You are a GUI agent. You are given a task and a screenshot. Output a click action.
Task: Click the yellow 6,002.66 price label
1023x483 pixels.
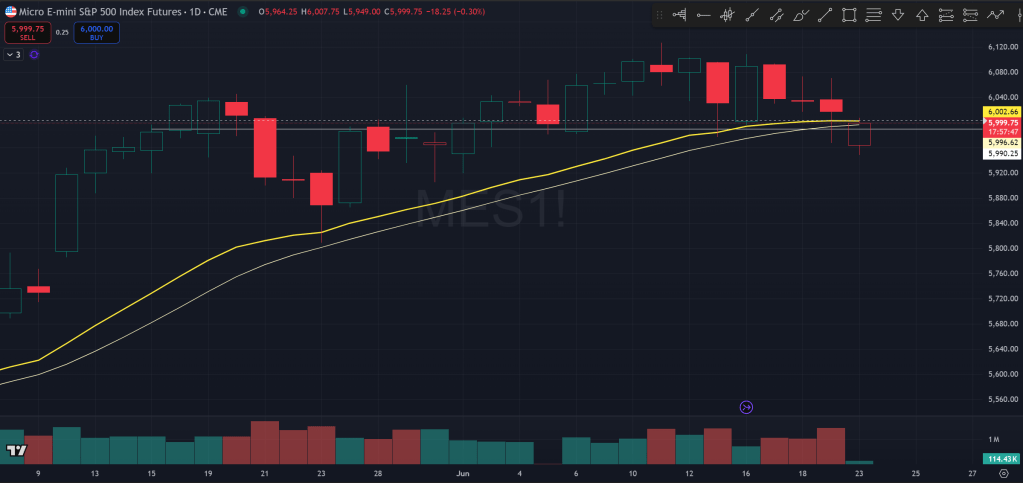point(1001,111)
